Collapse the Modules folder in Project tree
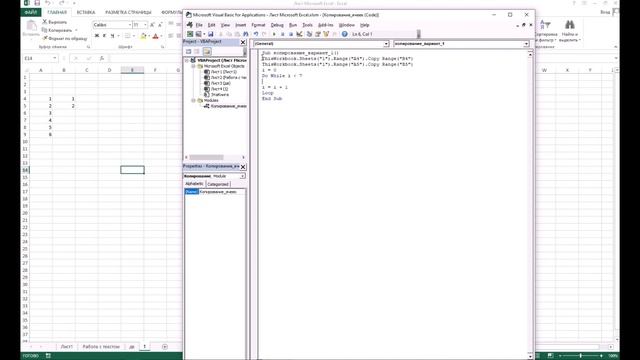Image resolution: width=640 pixels, height=360 pixels. click(x=193, y=100)
